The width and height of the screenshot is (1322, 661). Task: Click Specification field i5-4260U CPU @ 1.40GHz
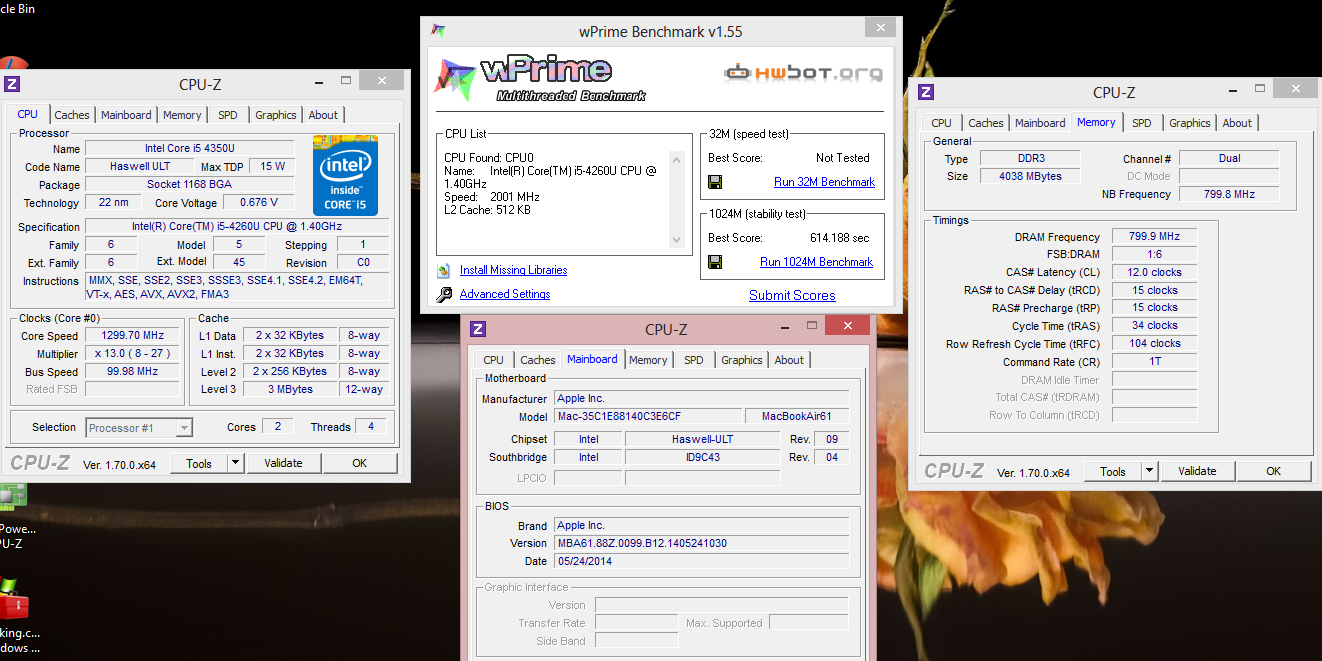[x=237, y=227]
